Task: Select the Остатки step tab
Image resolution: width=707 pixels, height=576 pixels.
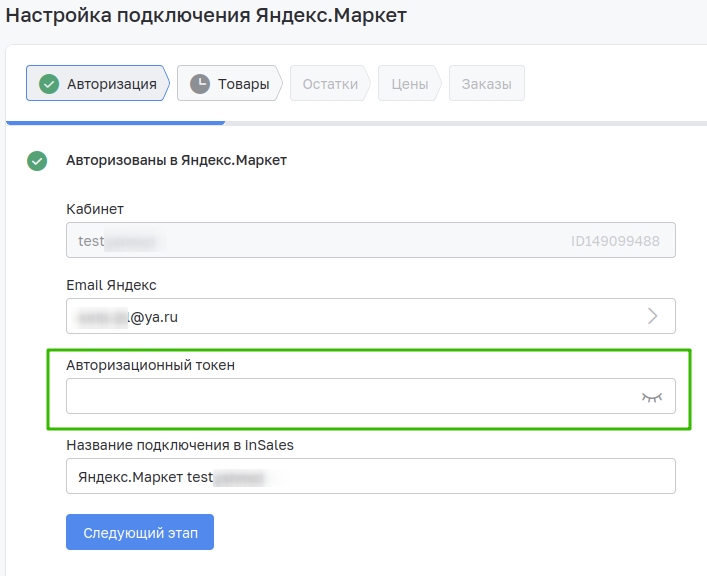Action: pyautogui.click(x=330, y=83)
